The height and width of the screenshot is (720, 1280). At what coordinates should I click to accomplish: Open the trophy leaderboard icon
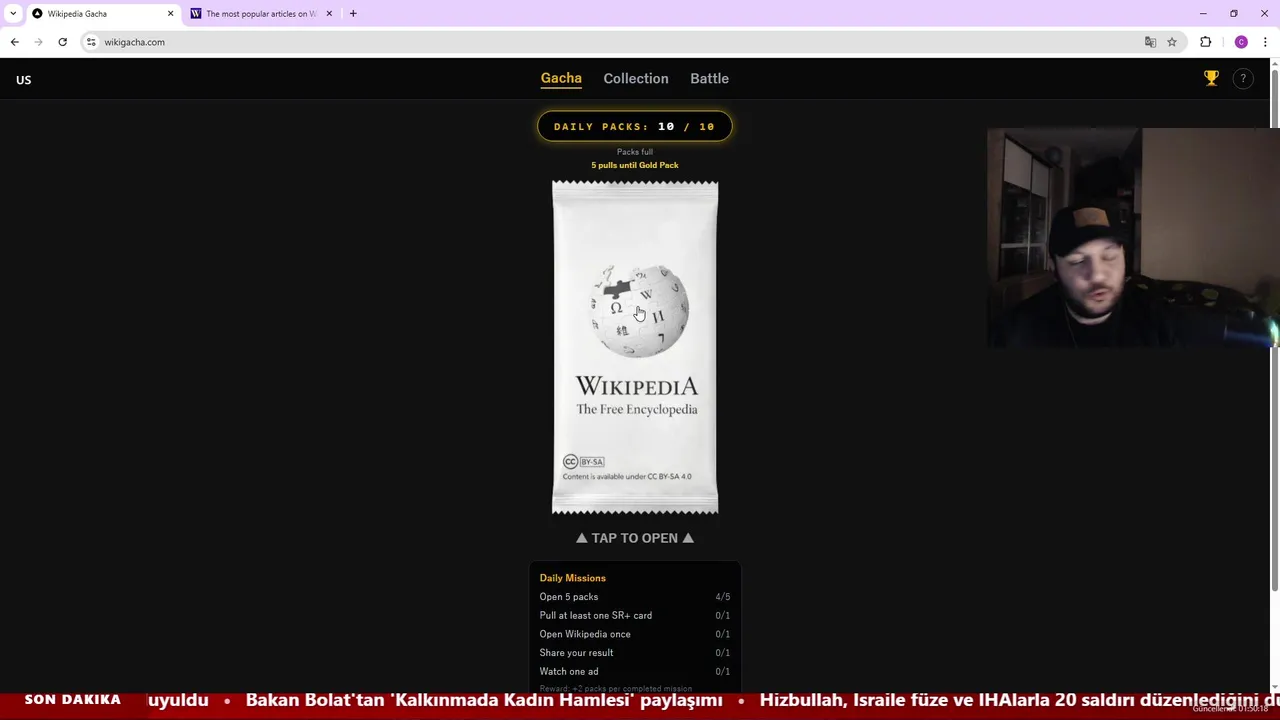[x=1211, y=78]
